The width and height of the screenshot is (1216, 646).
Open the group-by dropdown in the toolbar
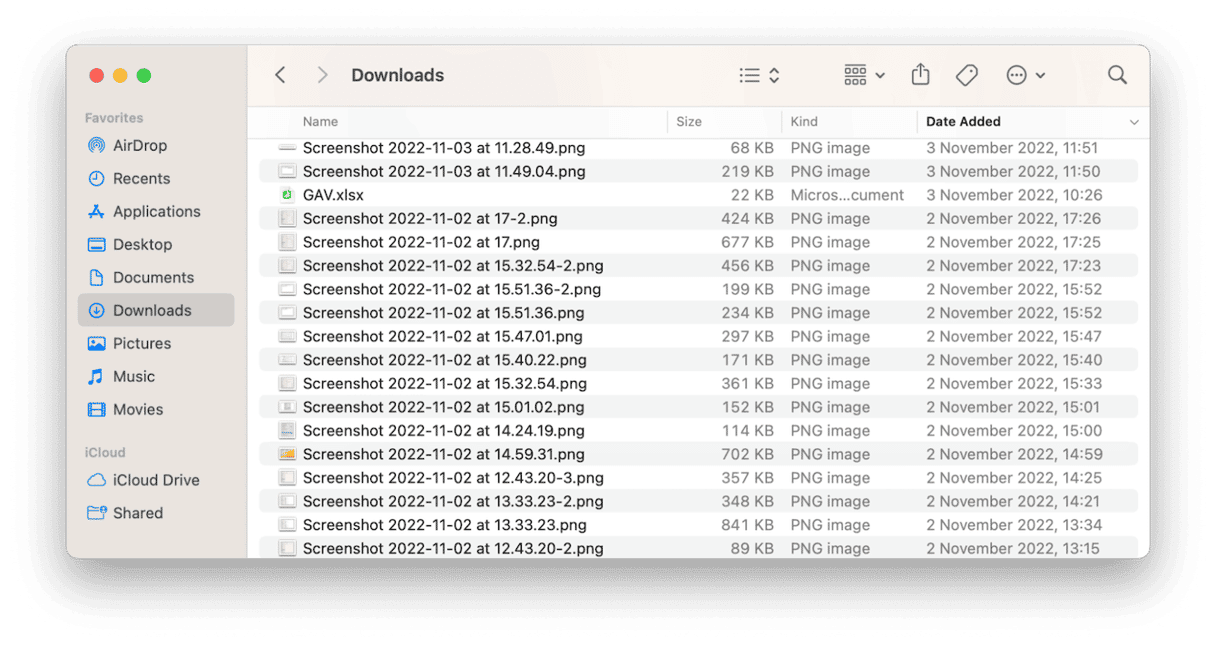(x=862, y=75)
